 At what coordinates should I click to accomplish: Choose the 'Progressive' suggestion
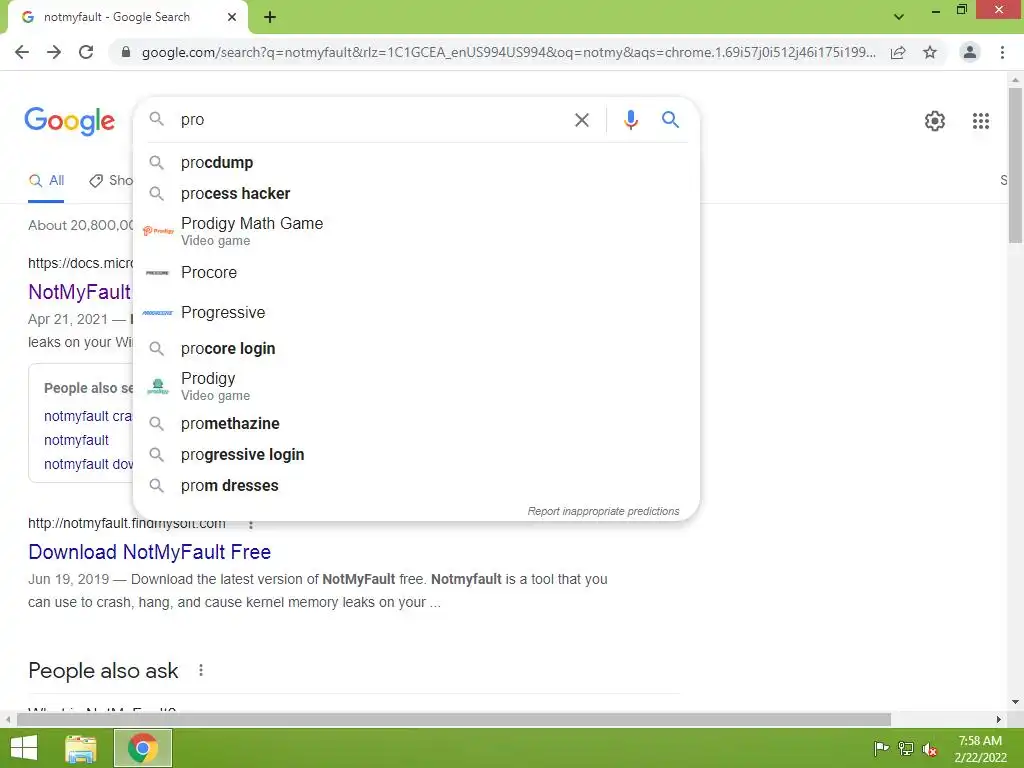(x=415, y=313)
